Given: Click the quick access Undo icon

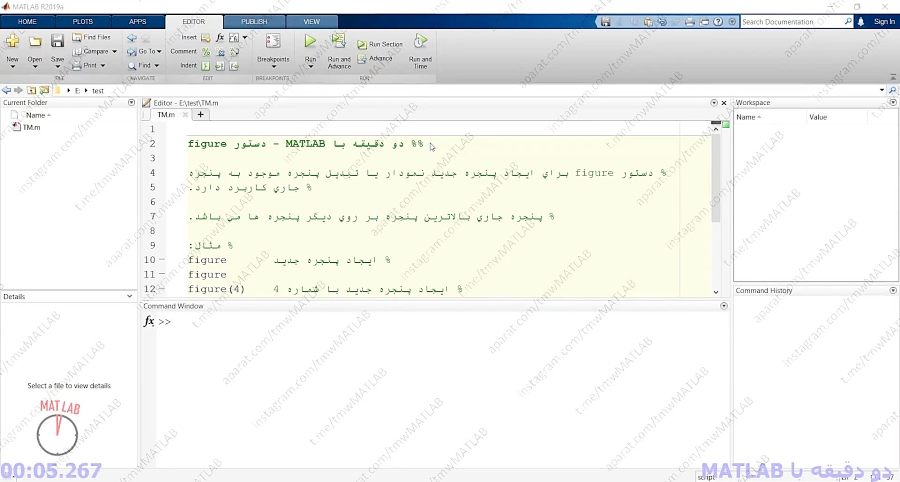Looking at the screenshot, I should [x=662, y=22].
